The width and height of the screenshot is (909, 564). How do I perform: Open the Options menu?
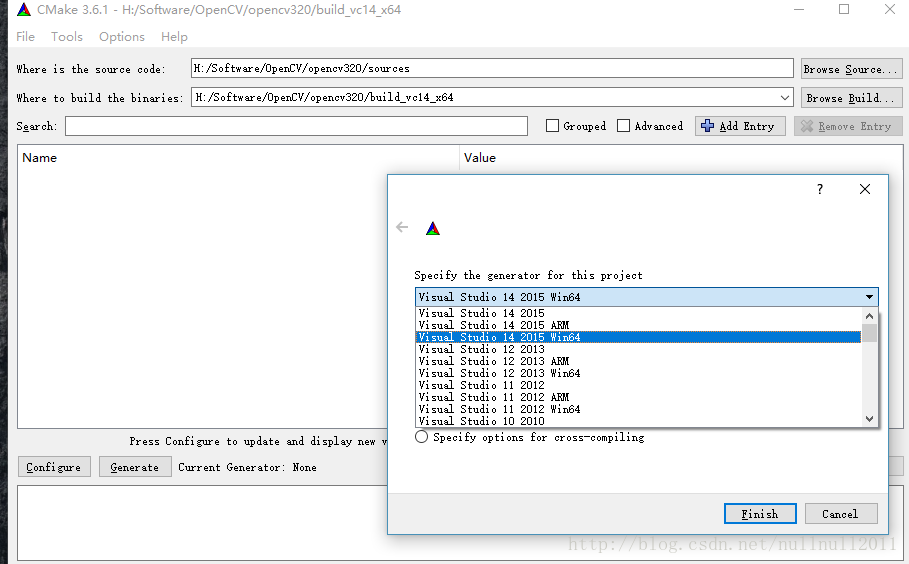click(122, 37)
